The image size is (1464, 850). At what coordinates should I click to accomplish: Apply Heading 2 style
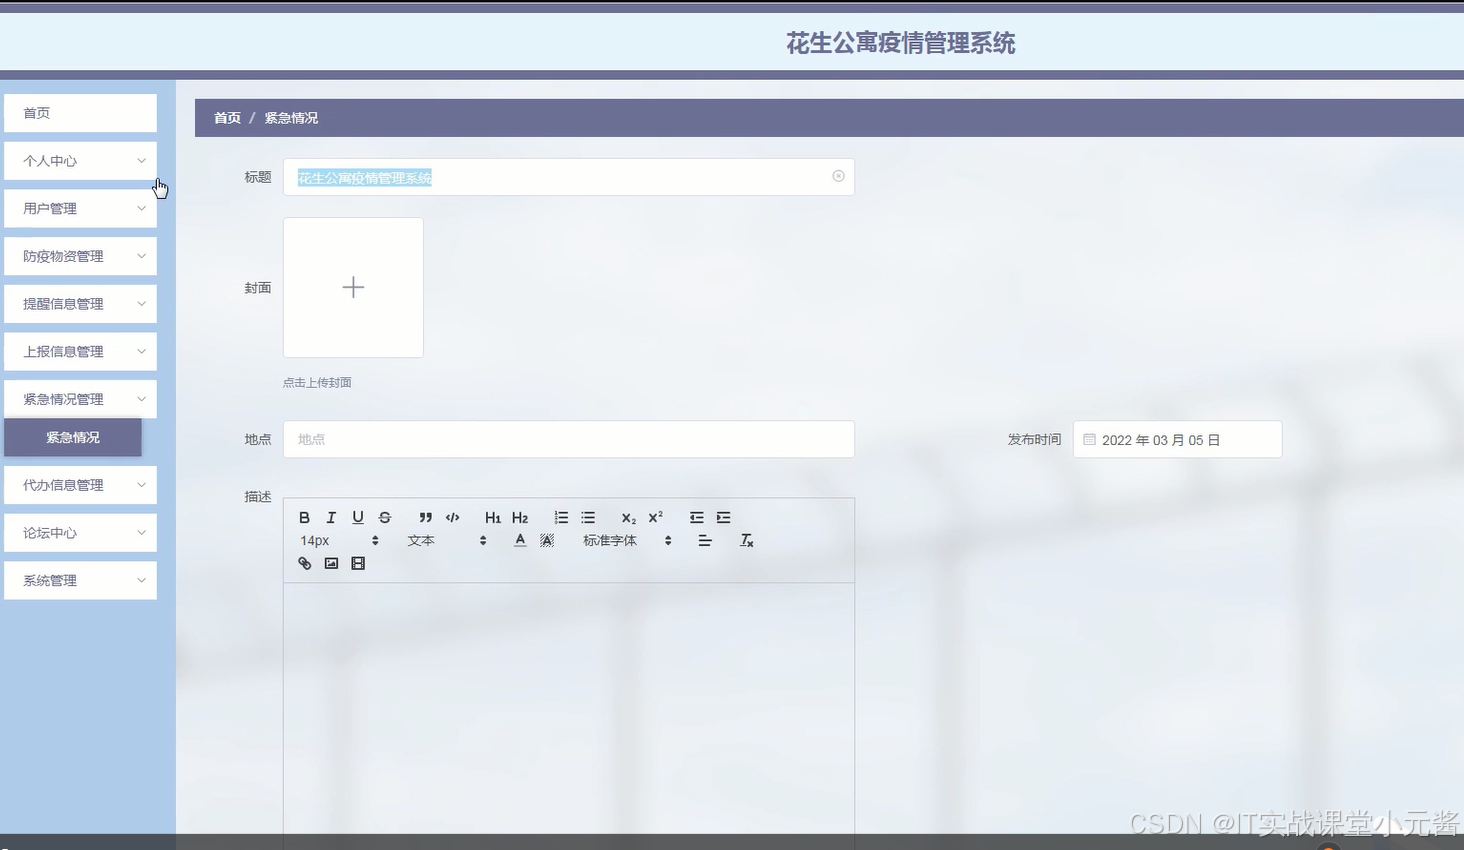(x=520, y=517)
